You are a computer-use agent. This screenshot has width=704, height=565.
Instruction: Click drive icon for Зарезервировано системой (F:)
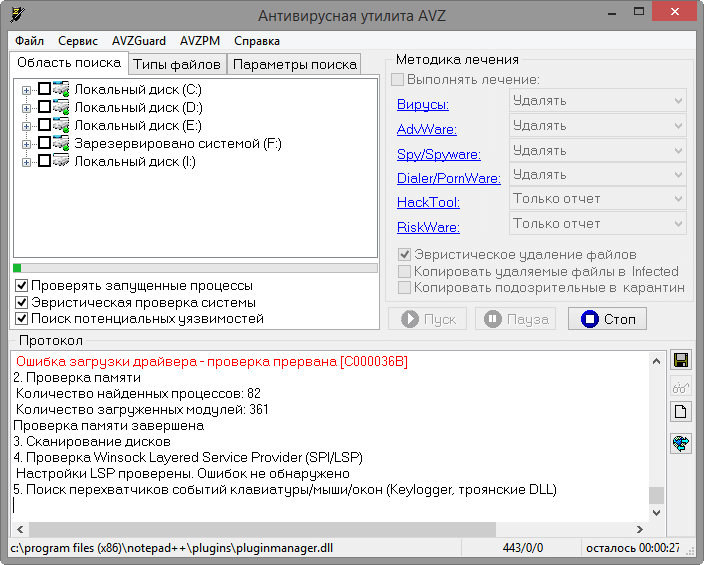61,143
